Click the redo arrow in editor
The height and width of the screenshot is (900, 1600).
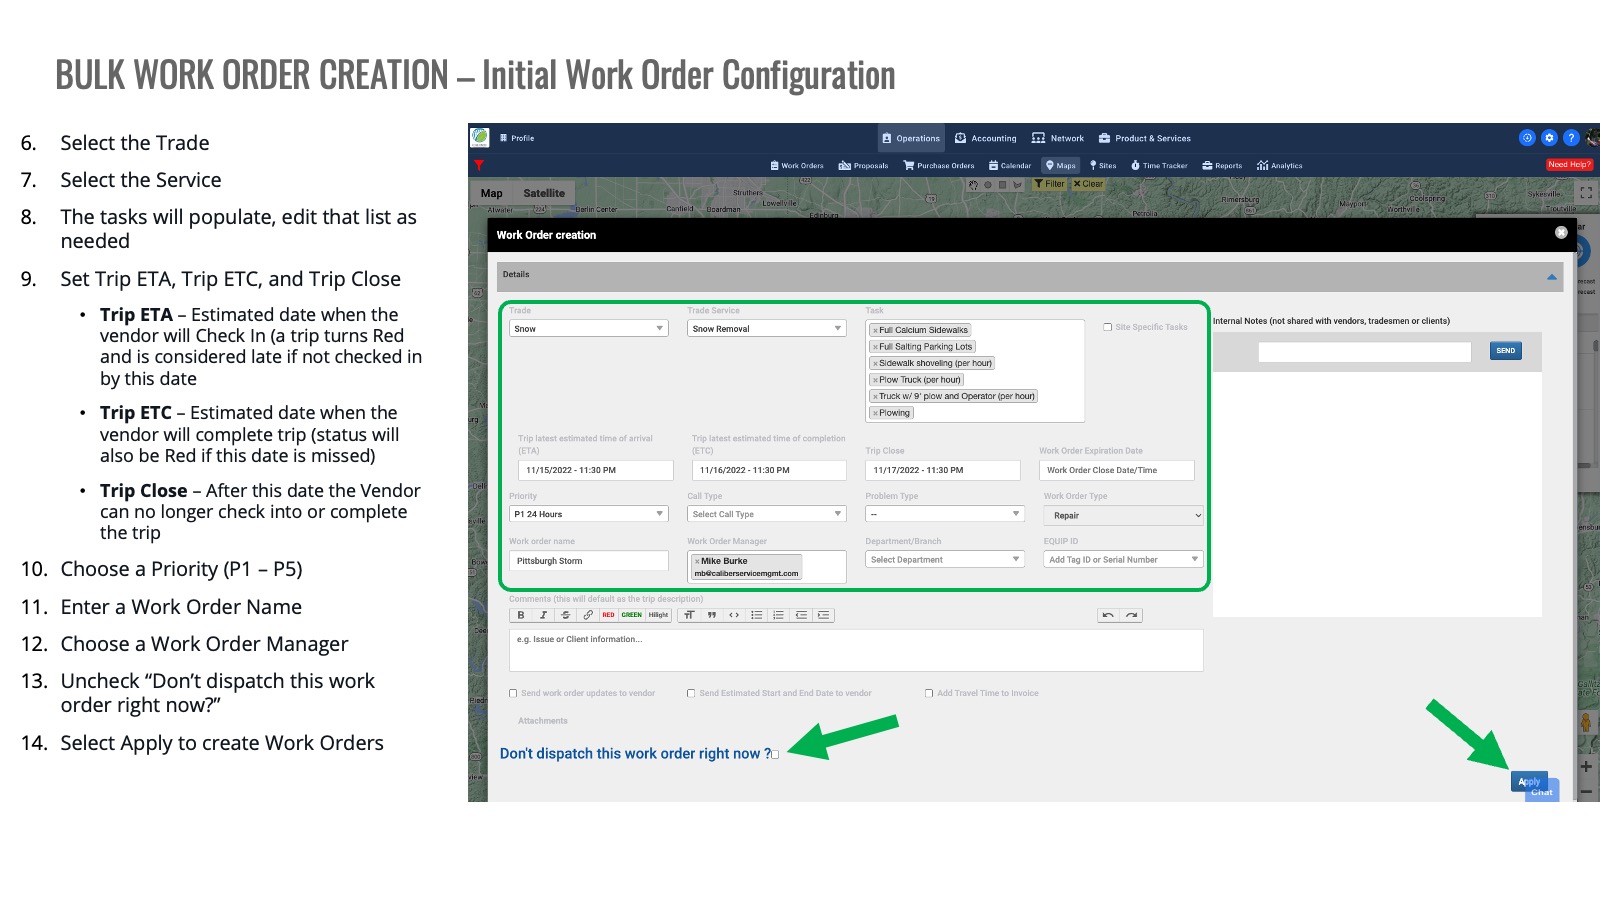1131,615
